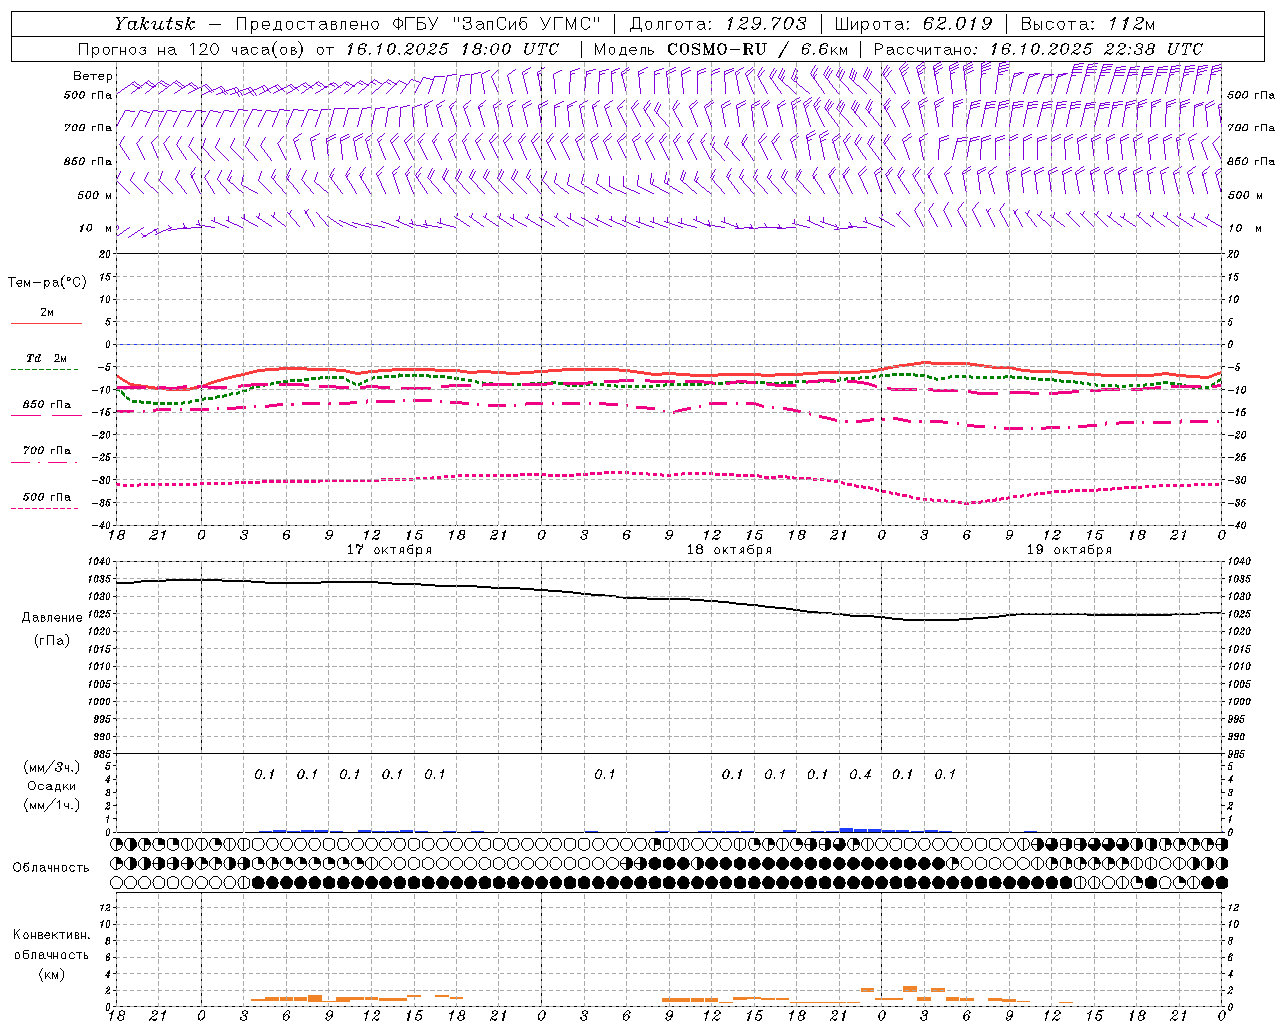Click the 2м temperature legend entry
This screenshot has height=1024, width=1280.
pyautogui.click(x=47, y=313)
